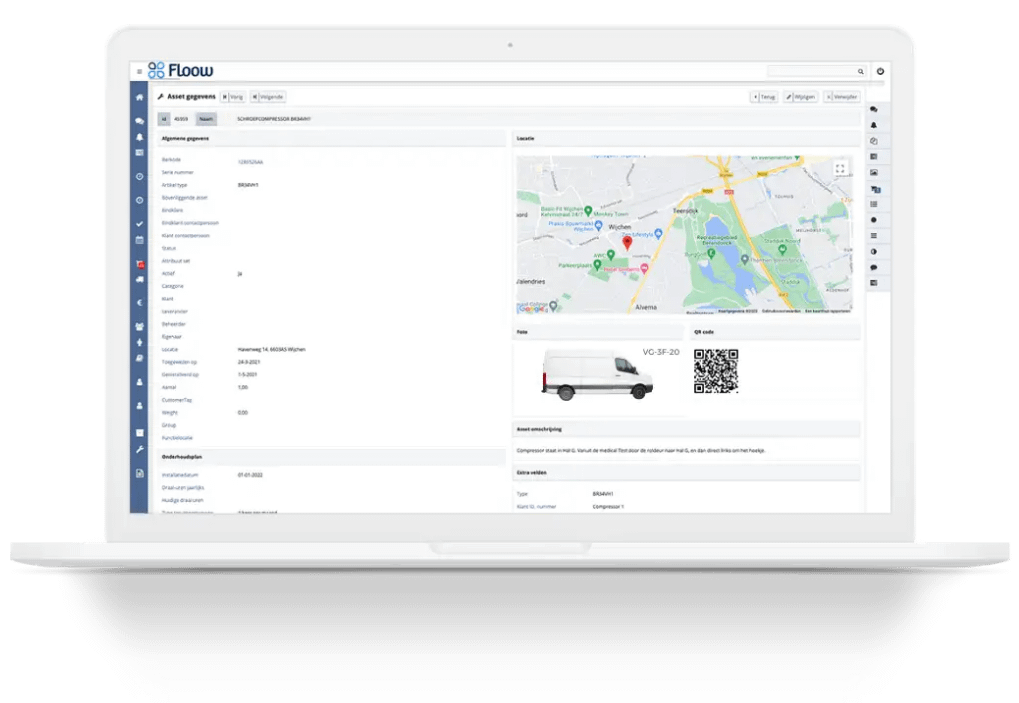The height and width of the screenshot is (703, 1019).
Task: Click the Volgende button
Action: 268,97
